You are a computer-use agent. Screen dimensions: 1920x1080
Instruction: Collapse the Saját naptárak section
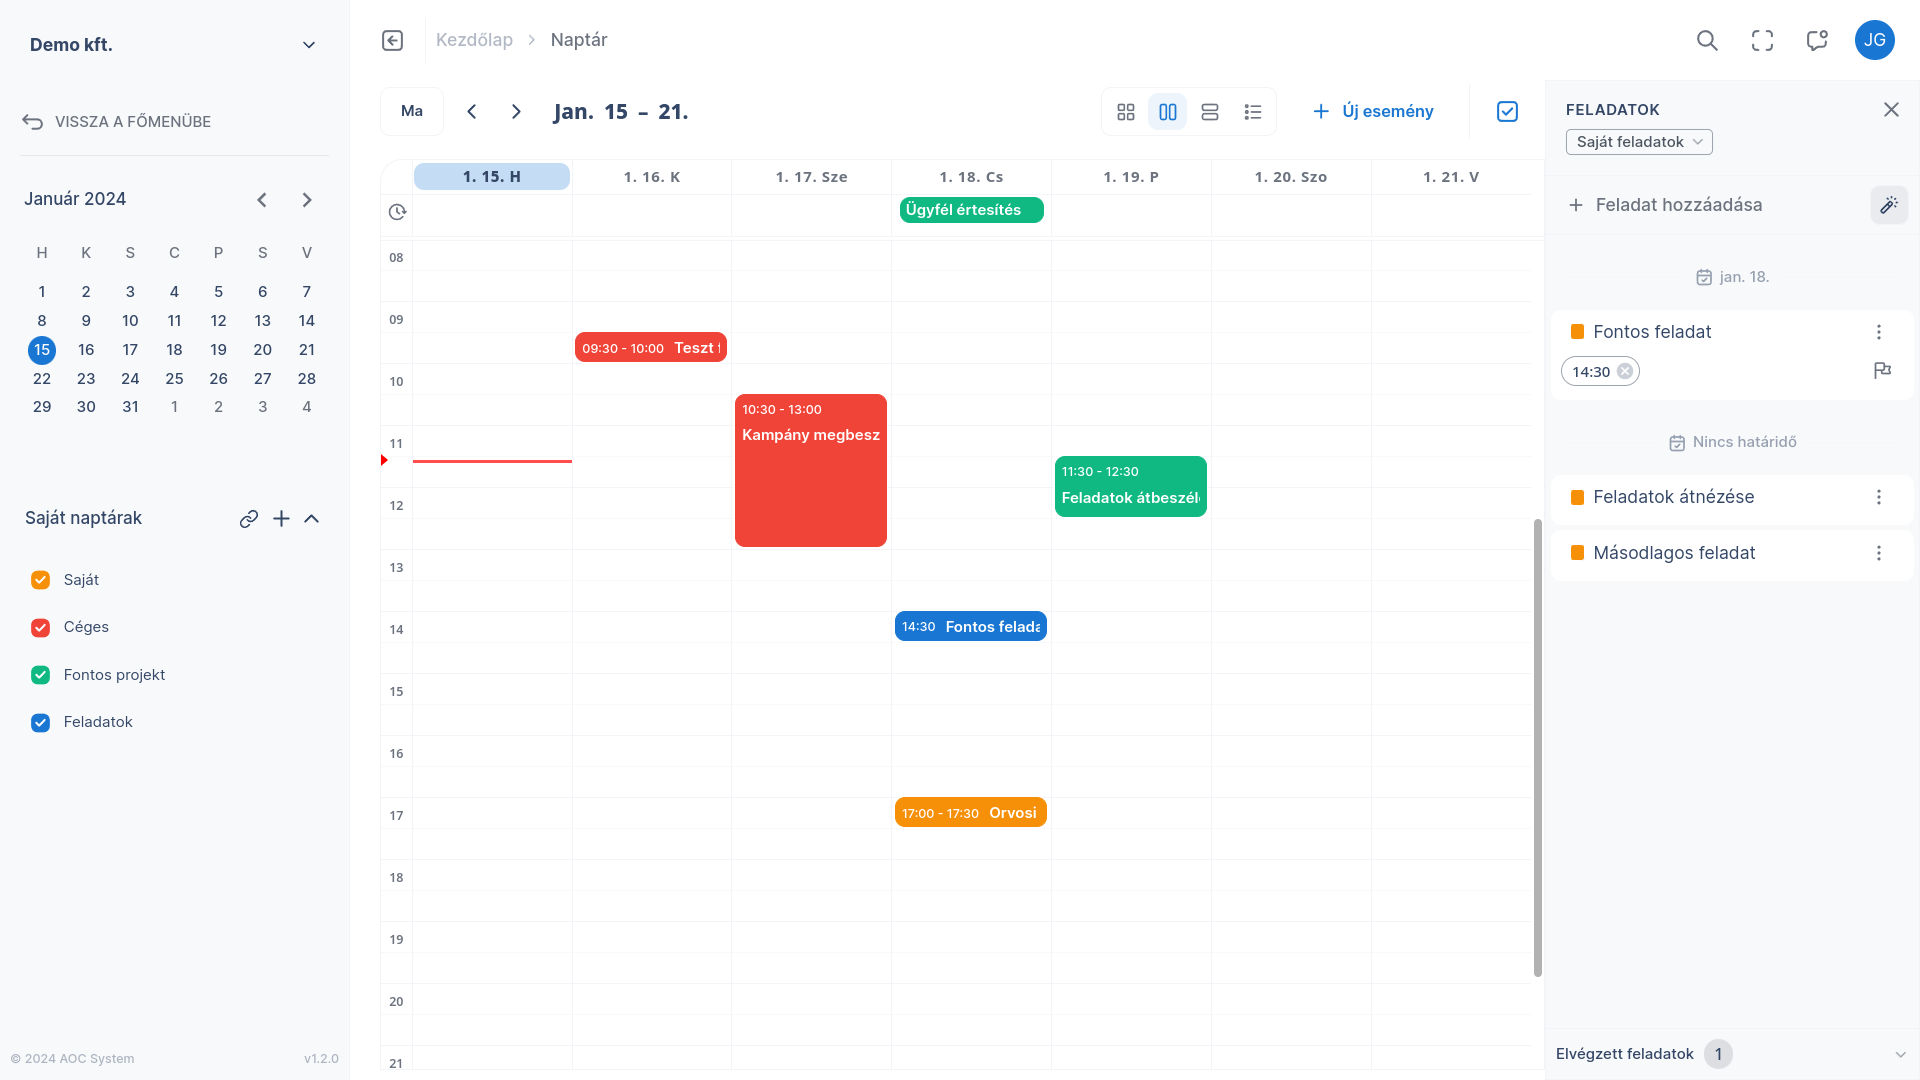pyautogui.click(x=312, y=518)
